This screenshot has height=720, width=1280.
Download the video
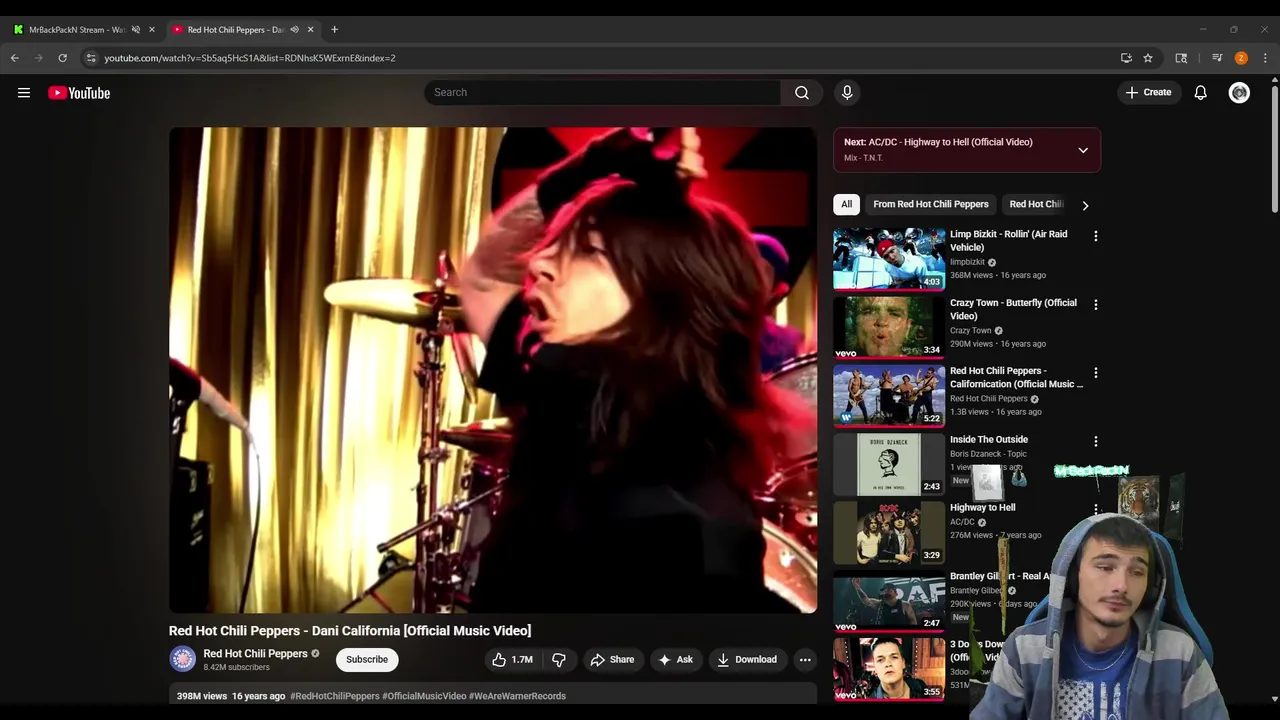(x=747, y=660)
